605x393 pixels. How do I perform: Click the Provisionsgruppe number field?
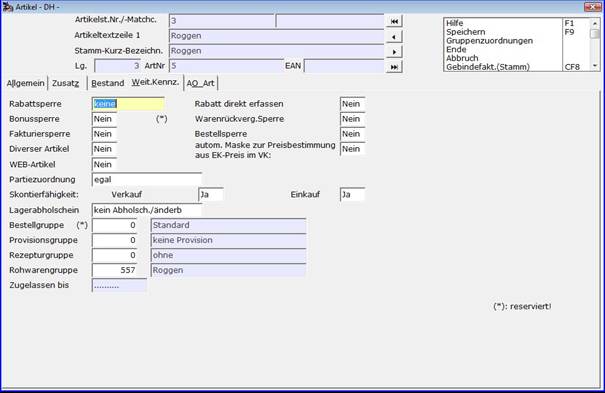click(114, 240)
